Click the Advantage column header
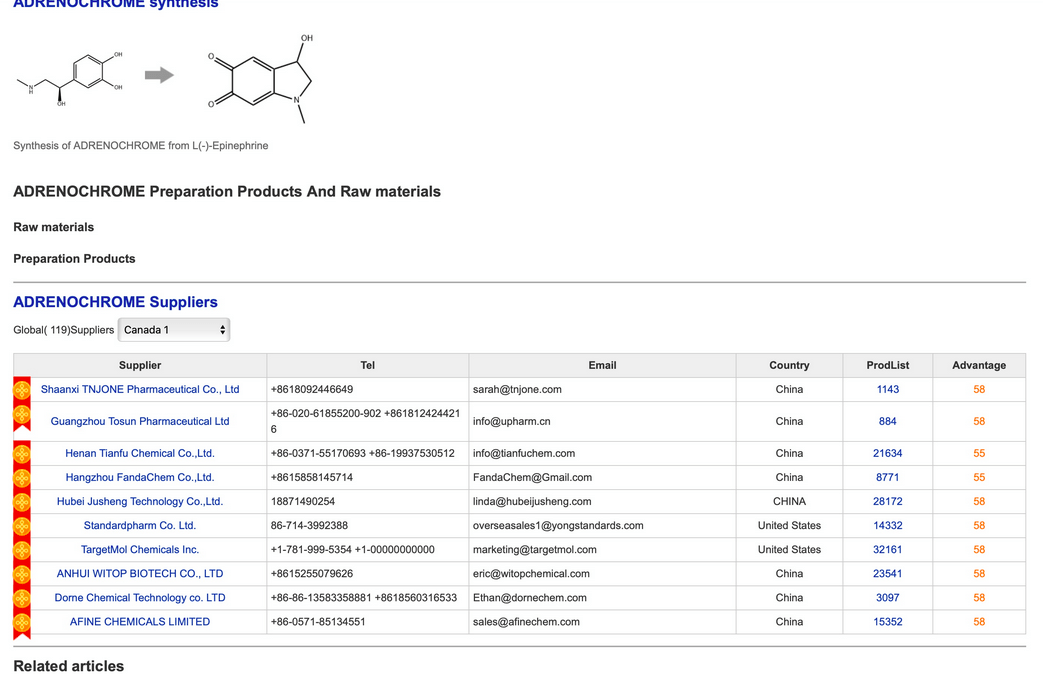The height and width of the screenshot is (674, 1043). pos(978,365)
